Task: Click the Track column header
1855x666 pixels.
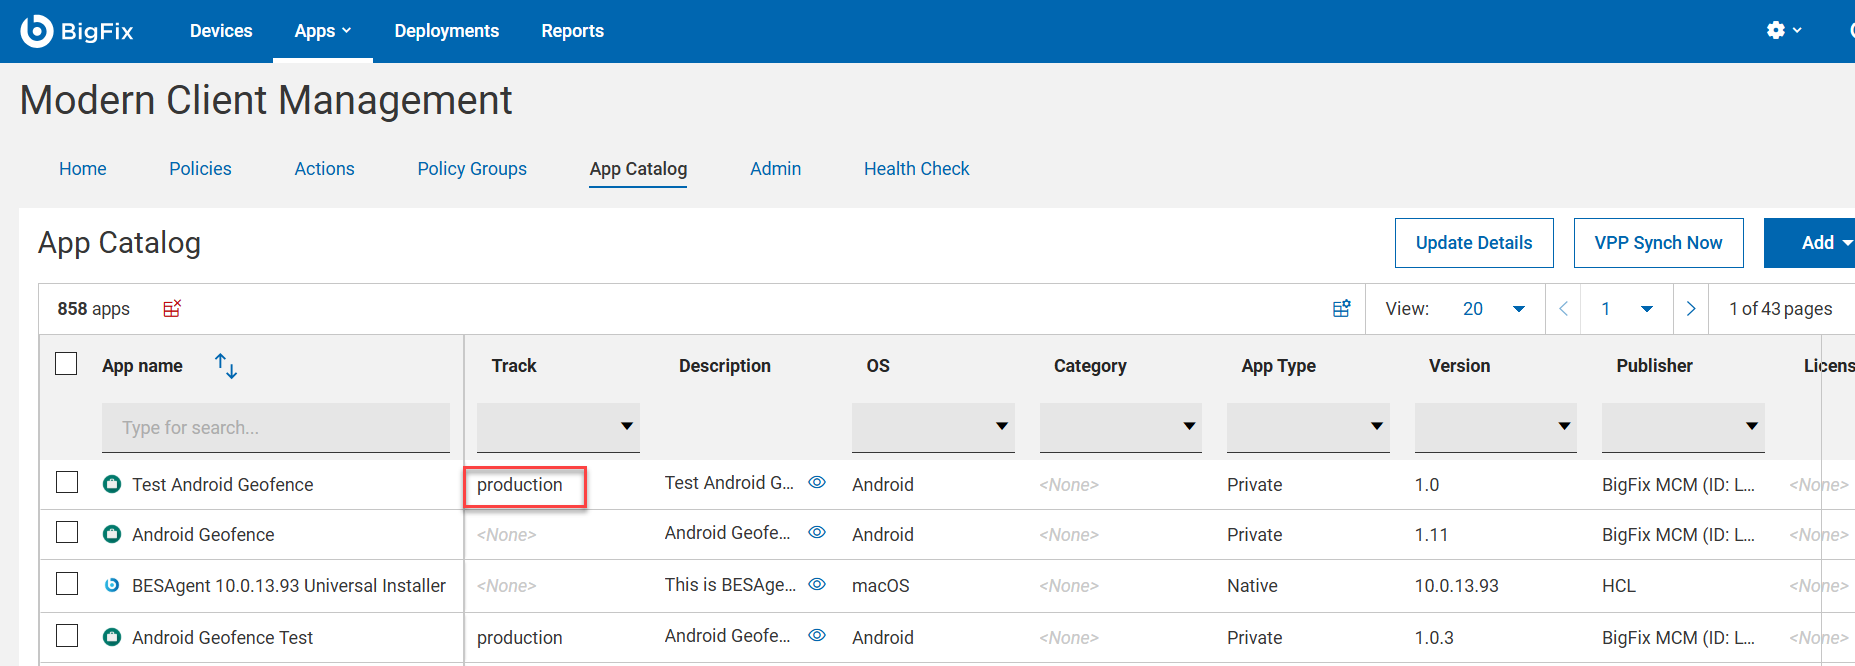Action: [x=514, y=366]
